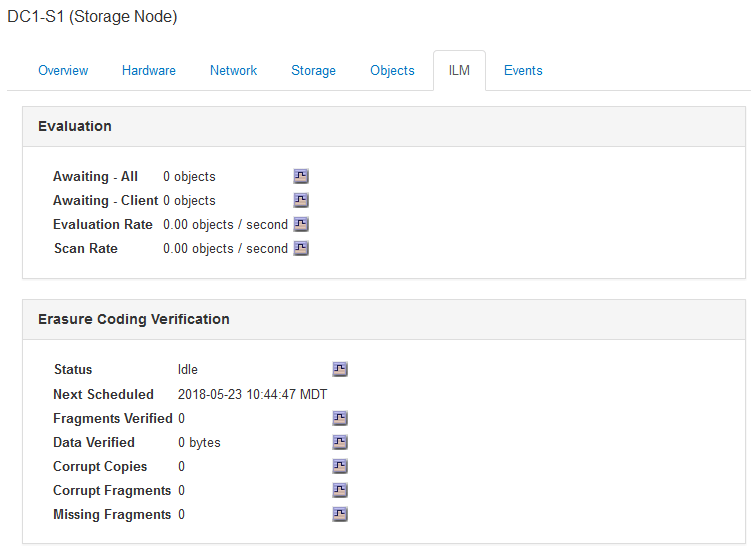Go to the Network tab
The width and height of the screenshot is (751, 550).
(x=234, y=71)
